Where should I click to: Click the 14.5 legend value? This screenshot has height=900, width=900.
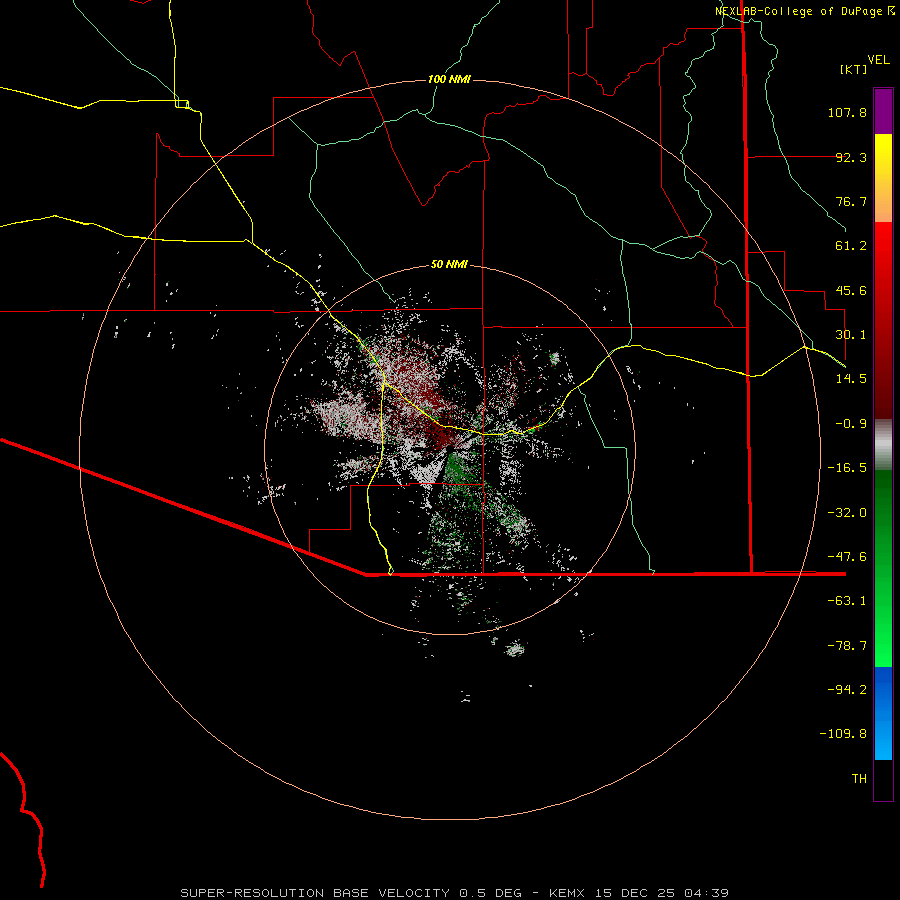(851, 379)
